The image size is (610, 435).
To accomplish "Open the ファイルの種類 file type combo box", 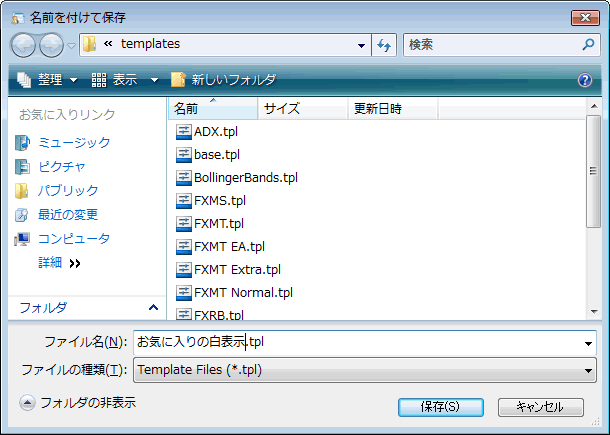I will [365, 370].
